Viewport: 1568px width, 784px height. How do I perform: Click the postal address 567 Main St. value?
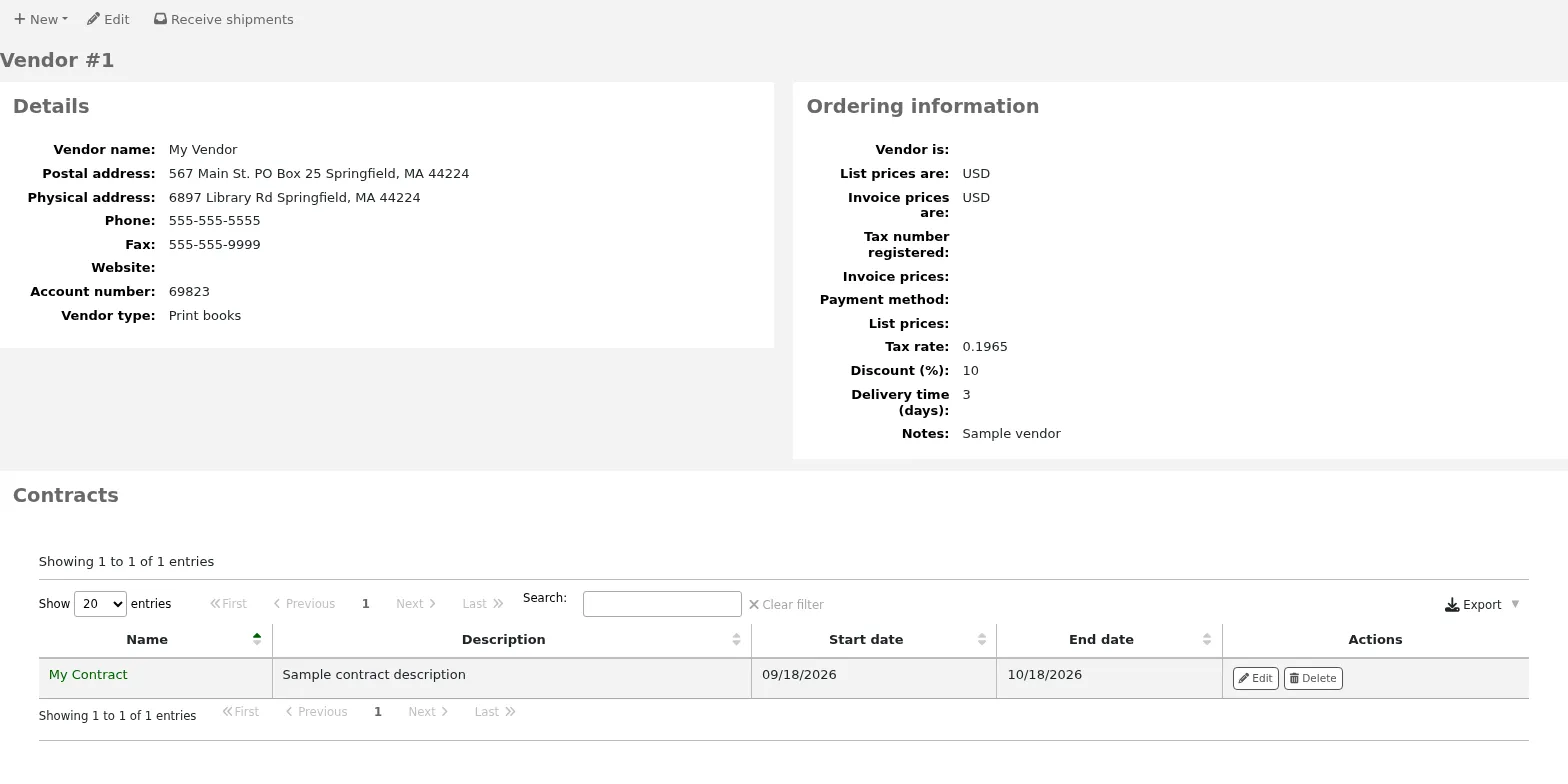point(319,174)
